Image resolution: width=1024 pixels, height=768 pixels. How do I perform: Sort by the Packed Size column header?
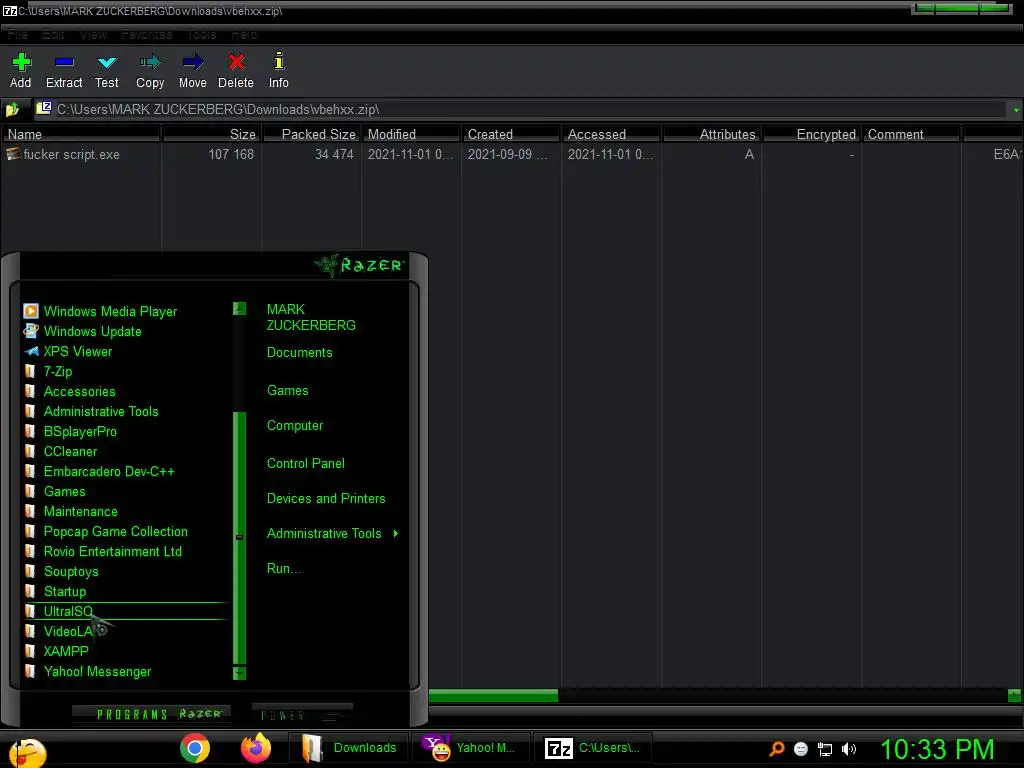311,134
